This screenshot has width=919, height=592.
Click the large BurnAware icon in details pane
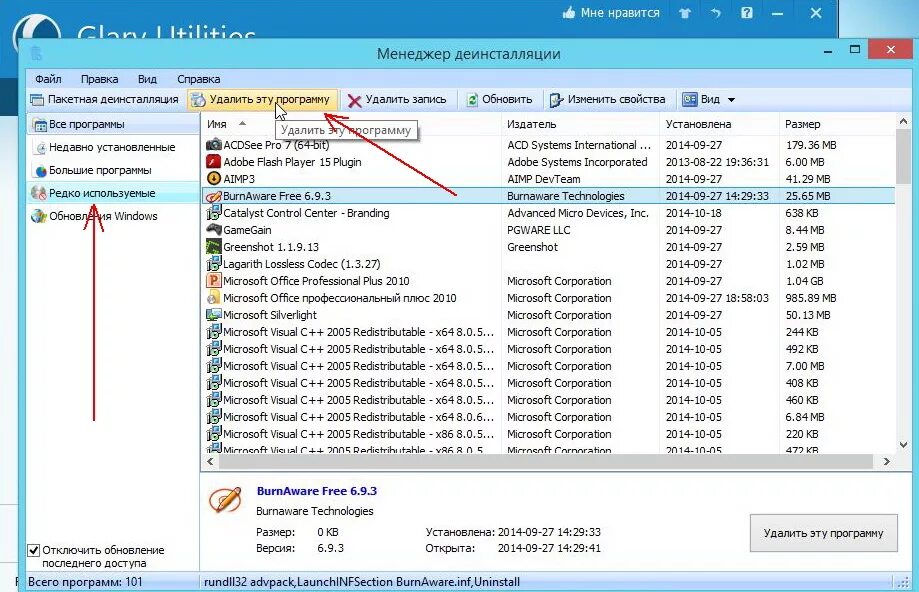coord(226,499)
